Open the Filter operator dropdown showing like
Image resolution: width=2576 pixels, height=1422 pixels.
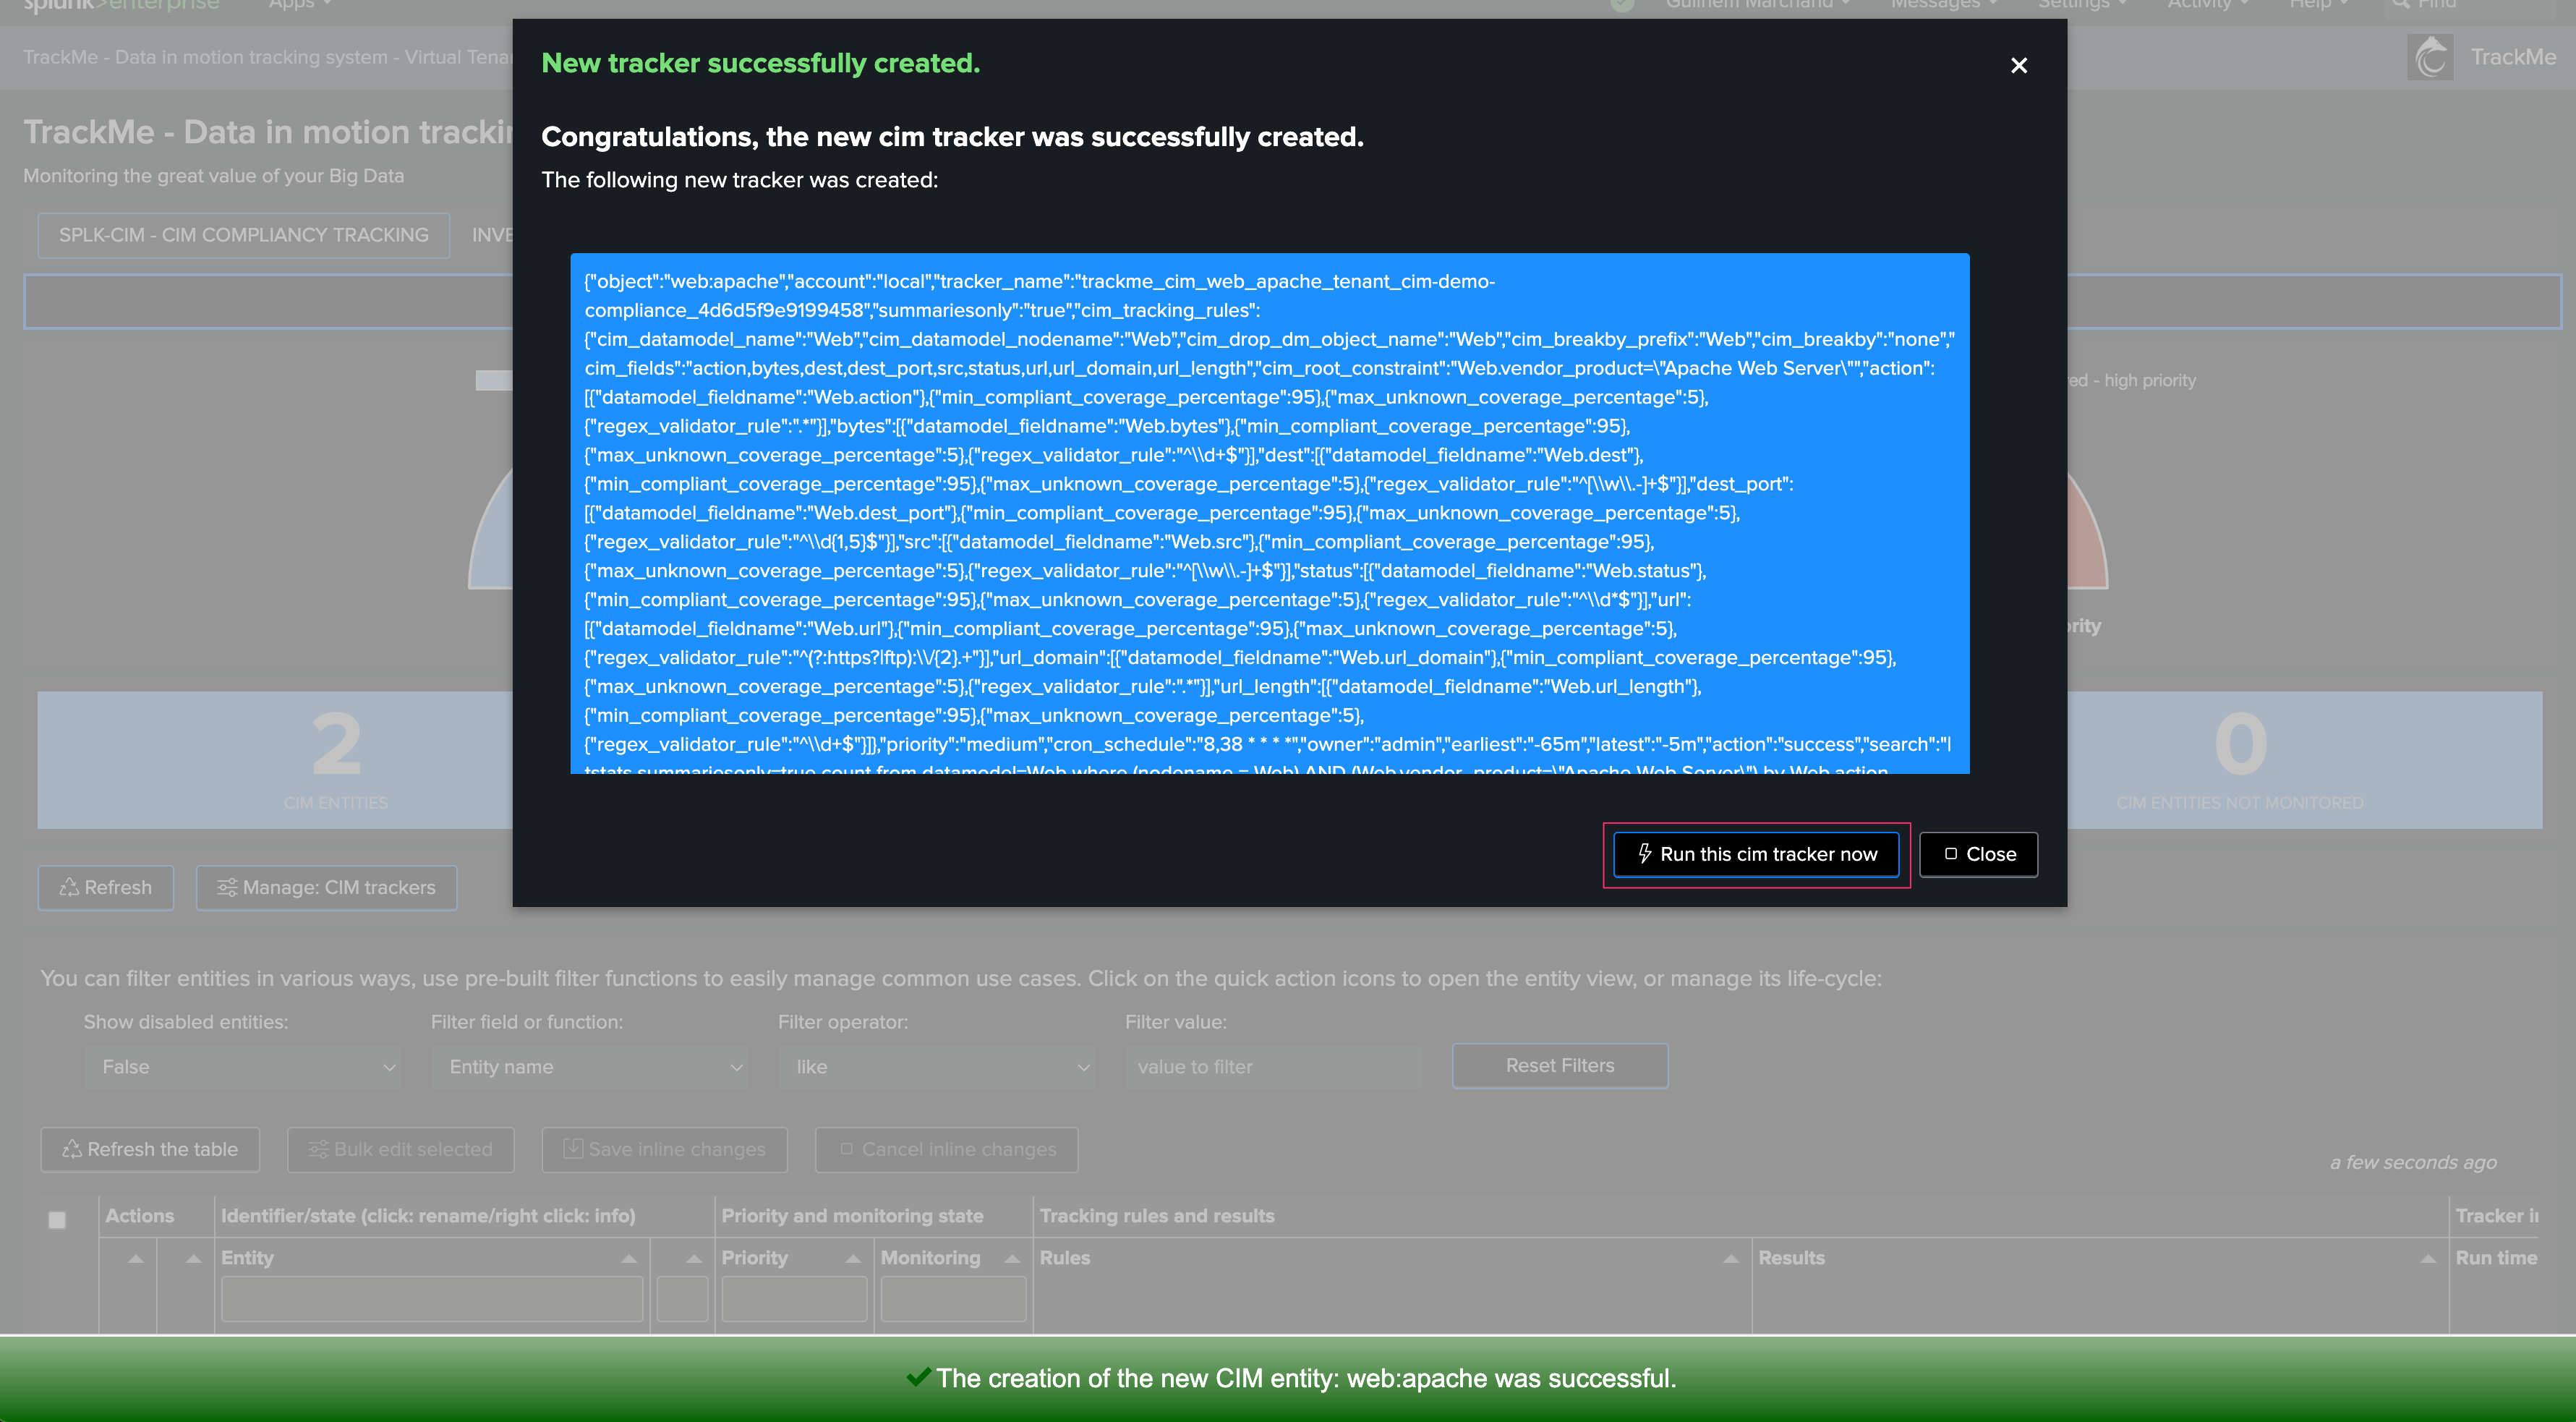pyautogui.click(x=937, y=1067)
